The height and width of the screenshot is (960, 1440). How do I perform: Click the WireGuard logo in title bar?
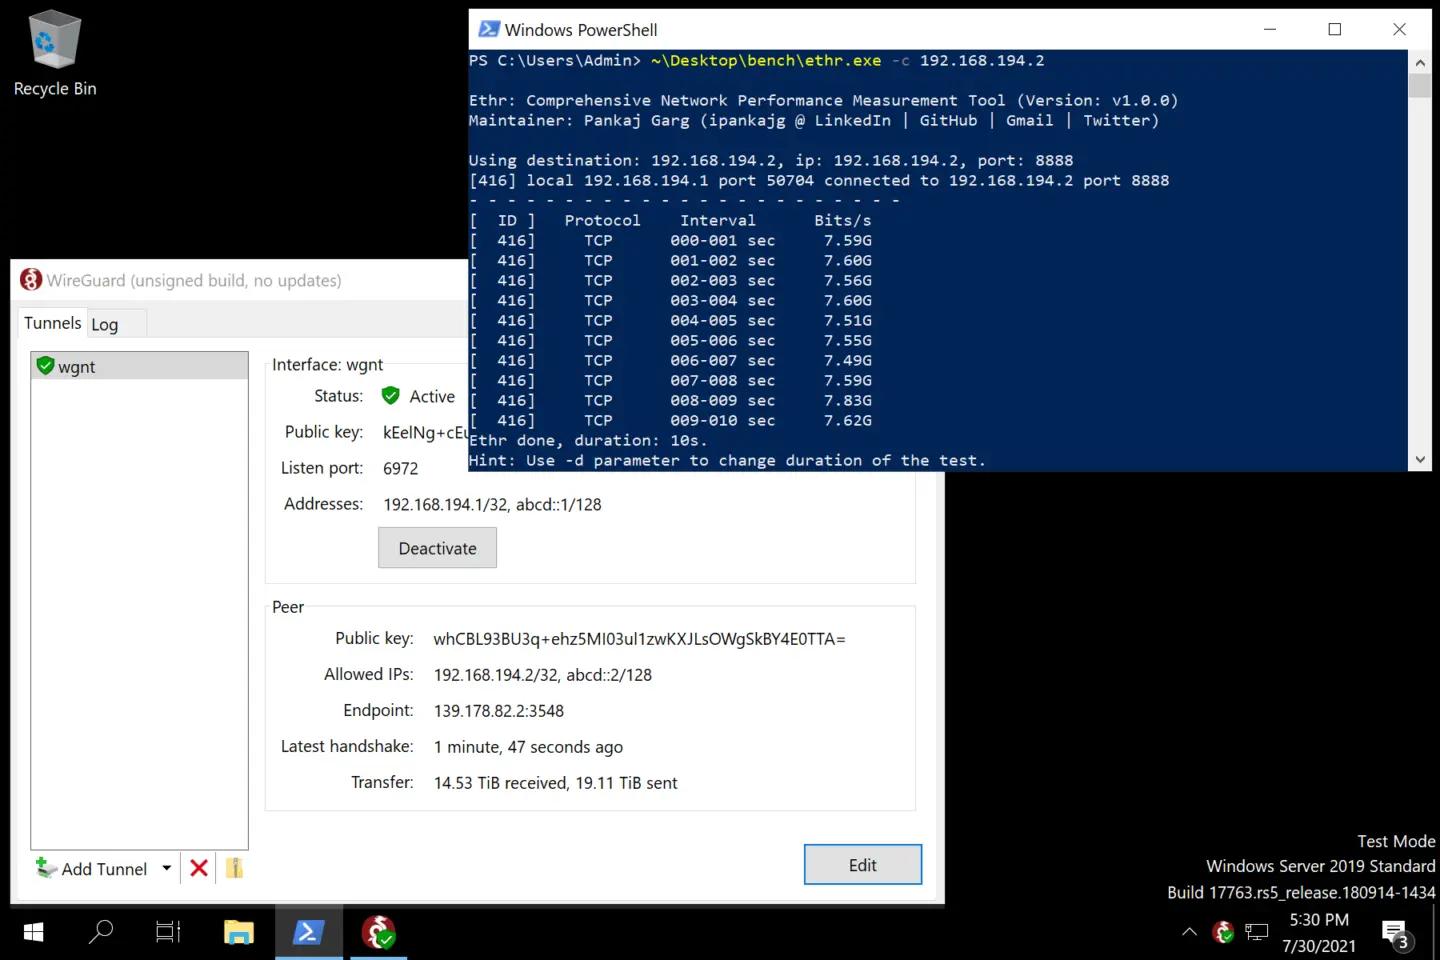[x=31, y=280]
